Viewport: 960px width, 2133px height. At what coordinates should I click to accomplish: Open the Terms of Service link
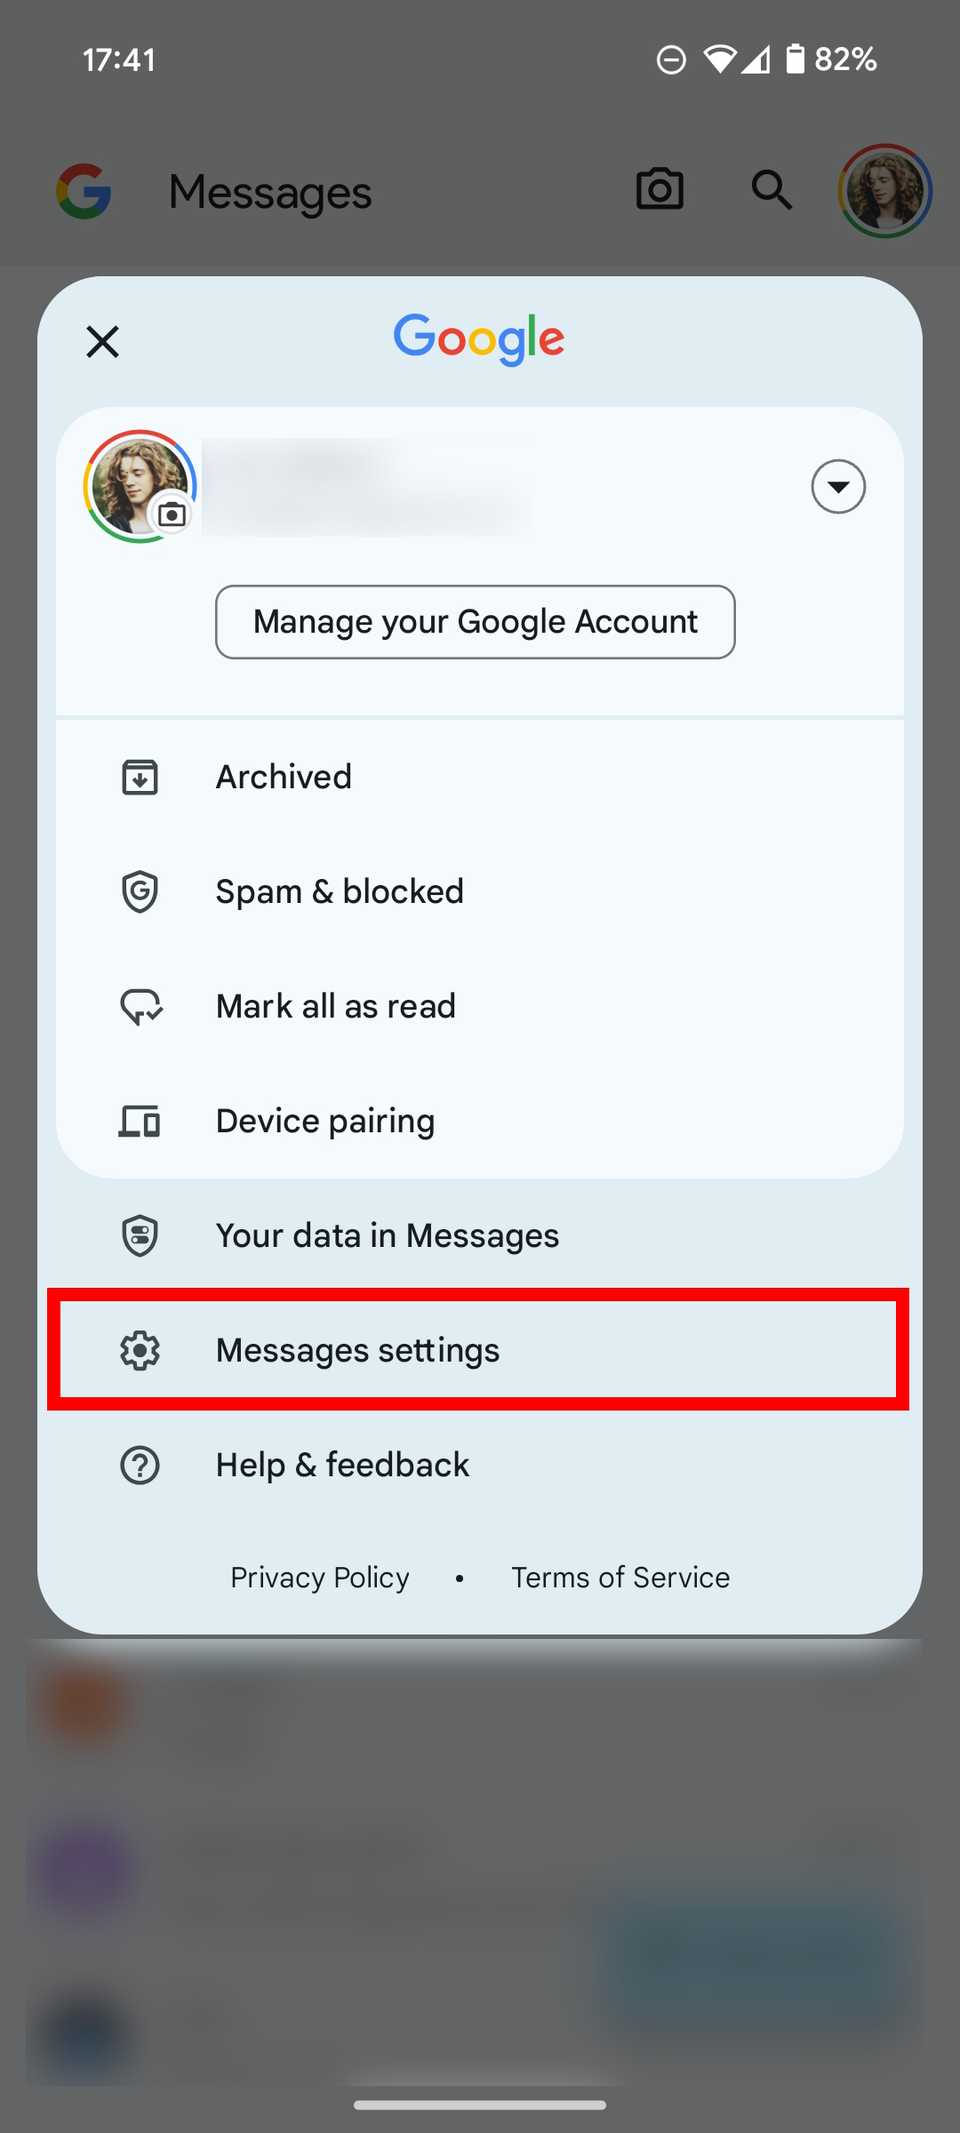pyautogui.click(x=620, y=1577)
